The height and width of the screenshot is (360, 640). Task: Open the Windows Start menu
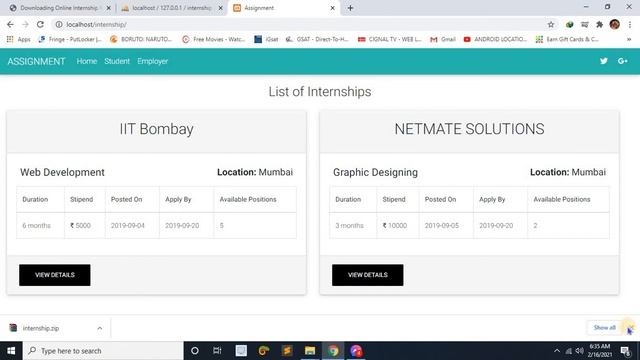(x=11, y=351)
